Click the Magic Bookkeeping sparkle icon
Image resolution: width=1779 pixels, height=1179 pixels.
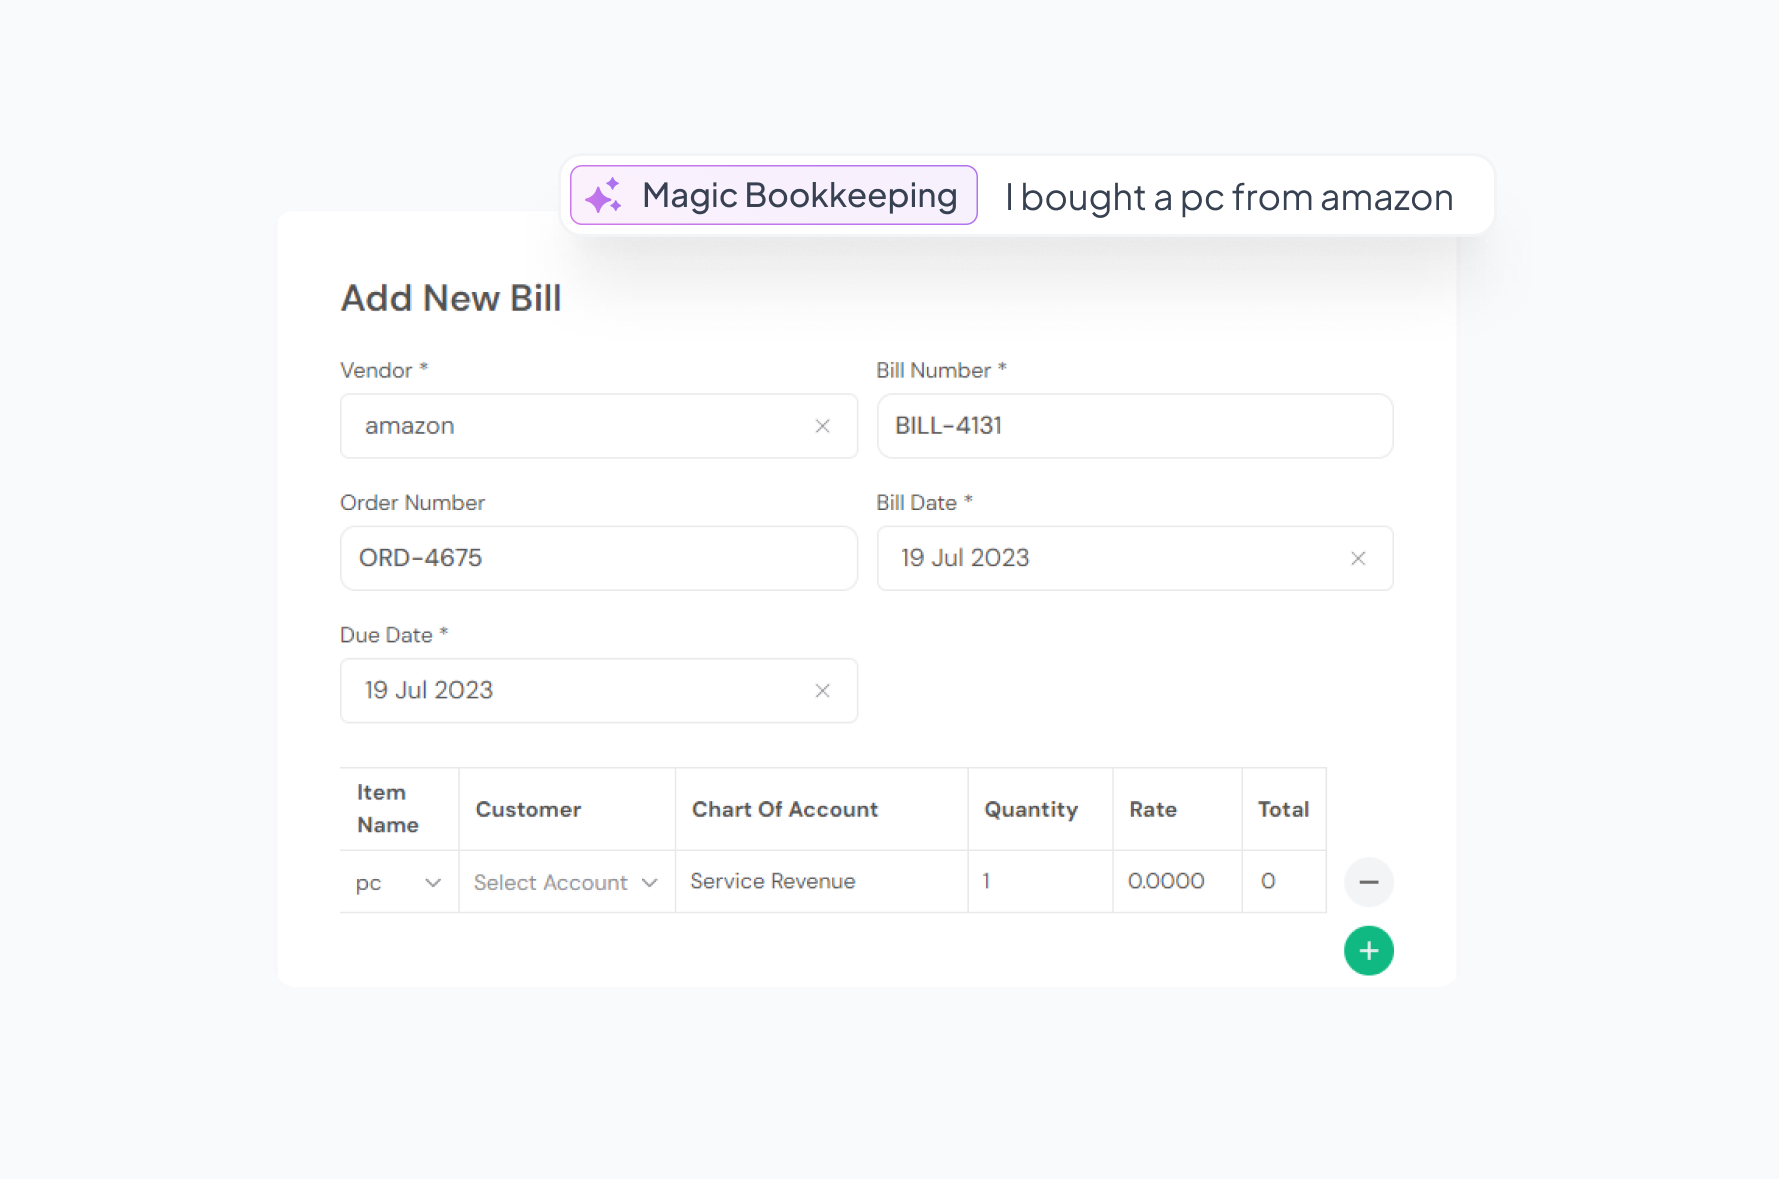click(x=603, y=196)
